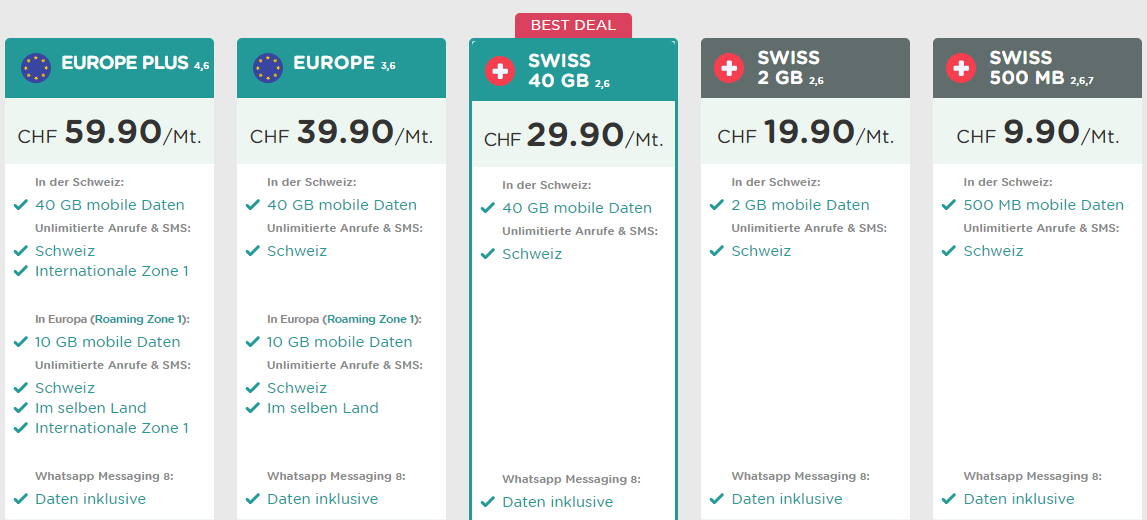Image resolution: width=1147 pixels, height=520 pixels.
Task: Click checkmark next to Europe Plus Im selben Land
Action: pos(21,408)
